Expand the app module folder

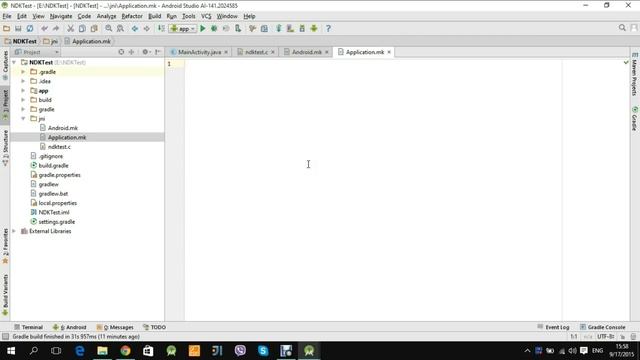point(23,91)
